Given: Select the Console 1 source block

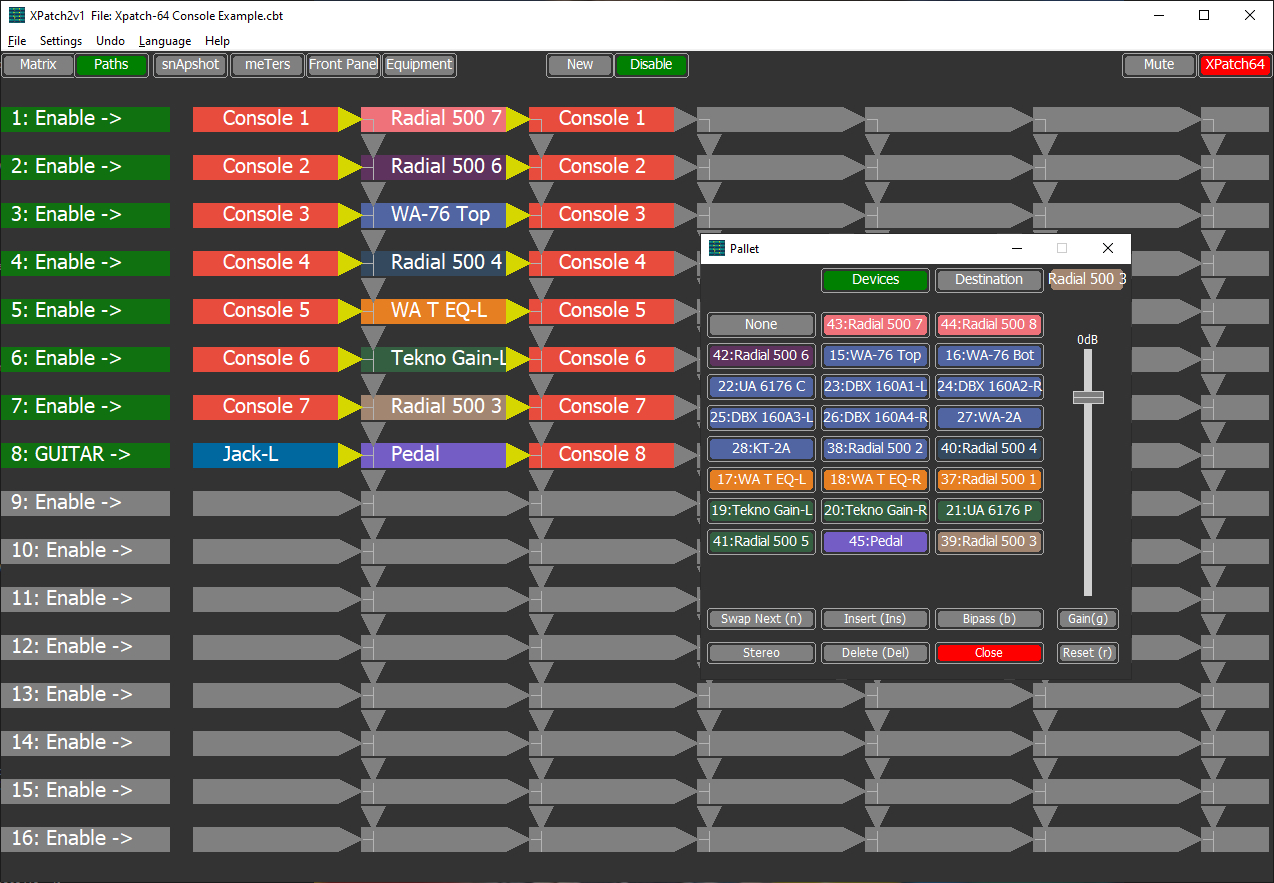Looking at the screenshot, I should [266, 119].
